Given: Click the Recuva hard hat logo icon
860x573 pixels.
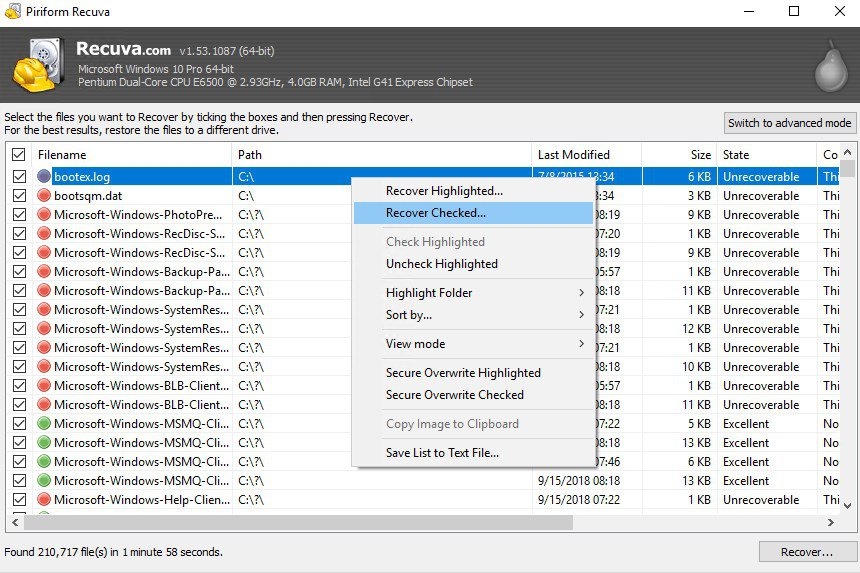Looking at the screenshot, I should coord(37,65).
